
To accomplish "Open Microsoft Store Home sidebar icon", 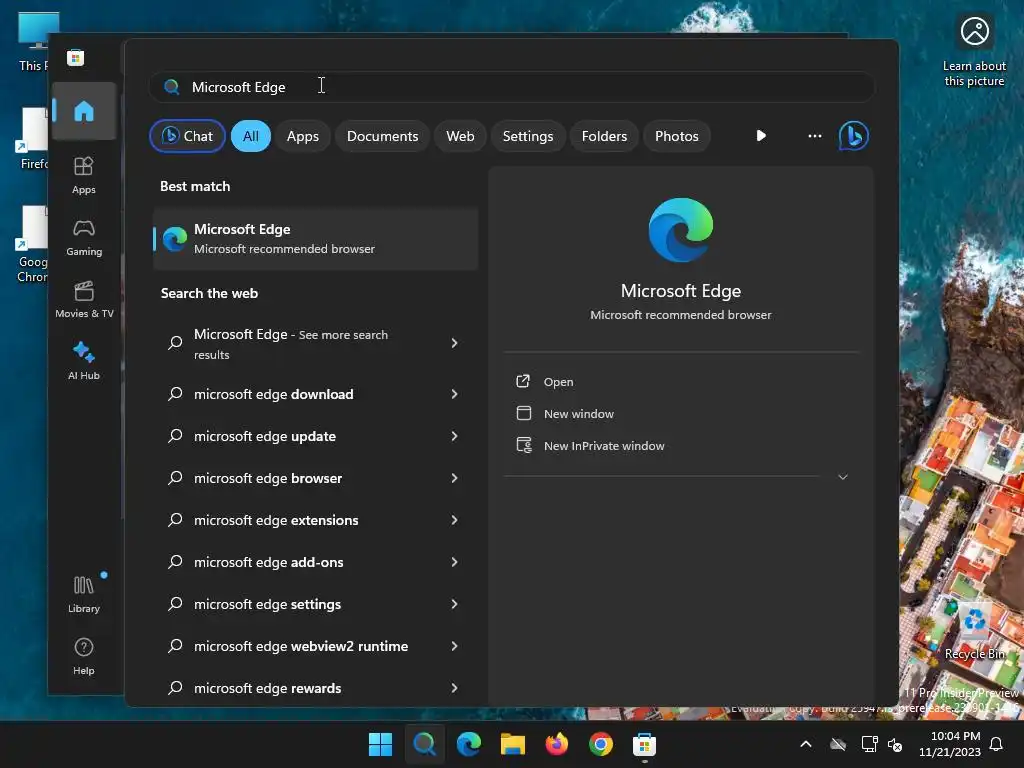I will pos(84,111).
